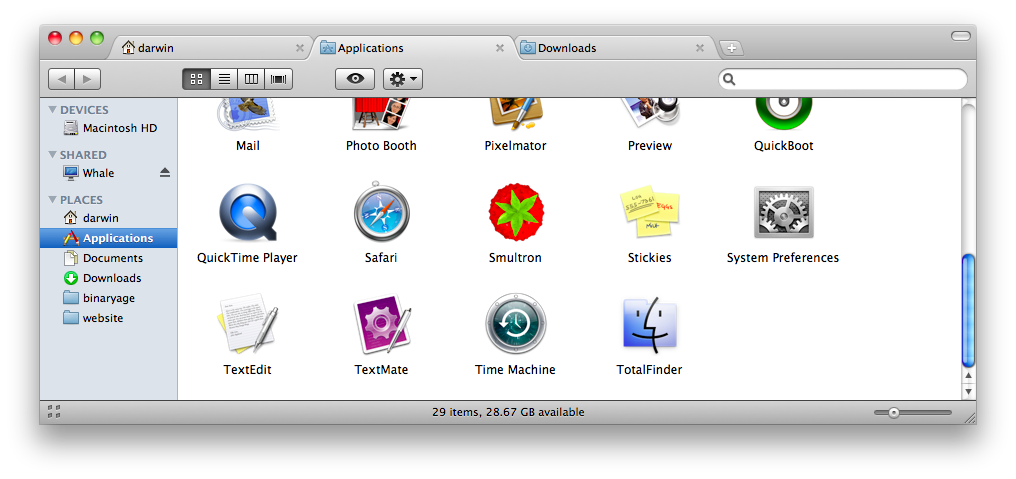Switch to column view mode

click(251, 79)
